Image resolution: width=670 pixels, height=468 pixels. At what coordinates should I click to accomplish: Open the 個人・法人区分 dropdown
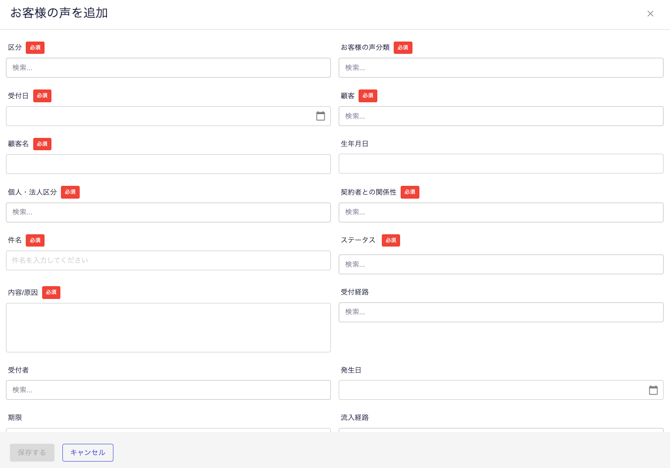[x=168, y=212]
